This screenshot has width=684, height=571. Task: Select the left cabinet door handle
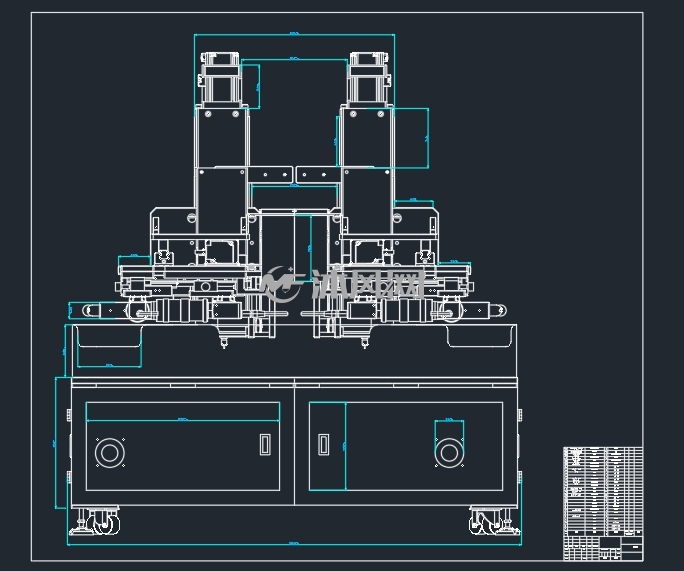[265, 444]
